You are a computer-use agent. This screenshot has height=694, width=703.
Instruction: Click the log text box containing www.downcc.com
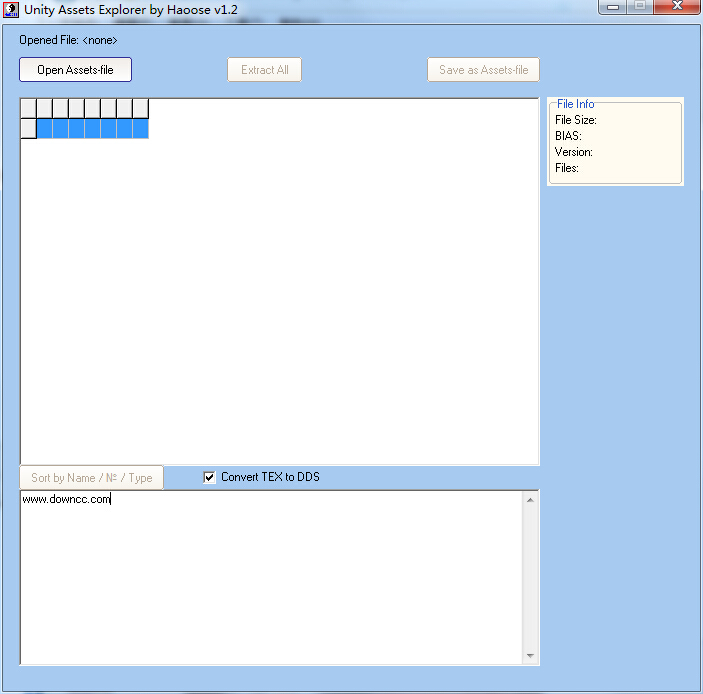coord(271,577)
